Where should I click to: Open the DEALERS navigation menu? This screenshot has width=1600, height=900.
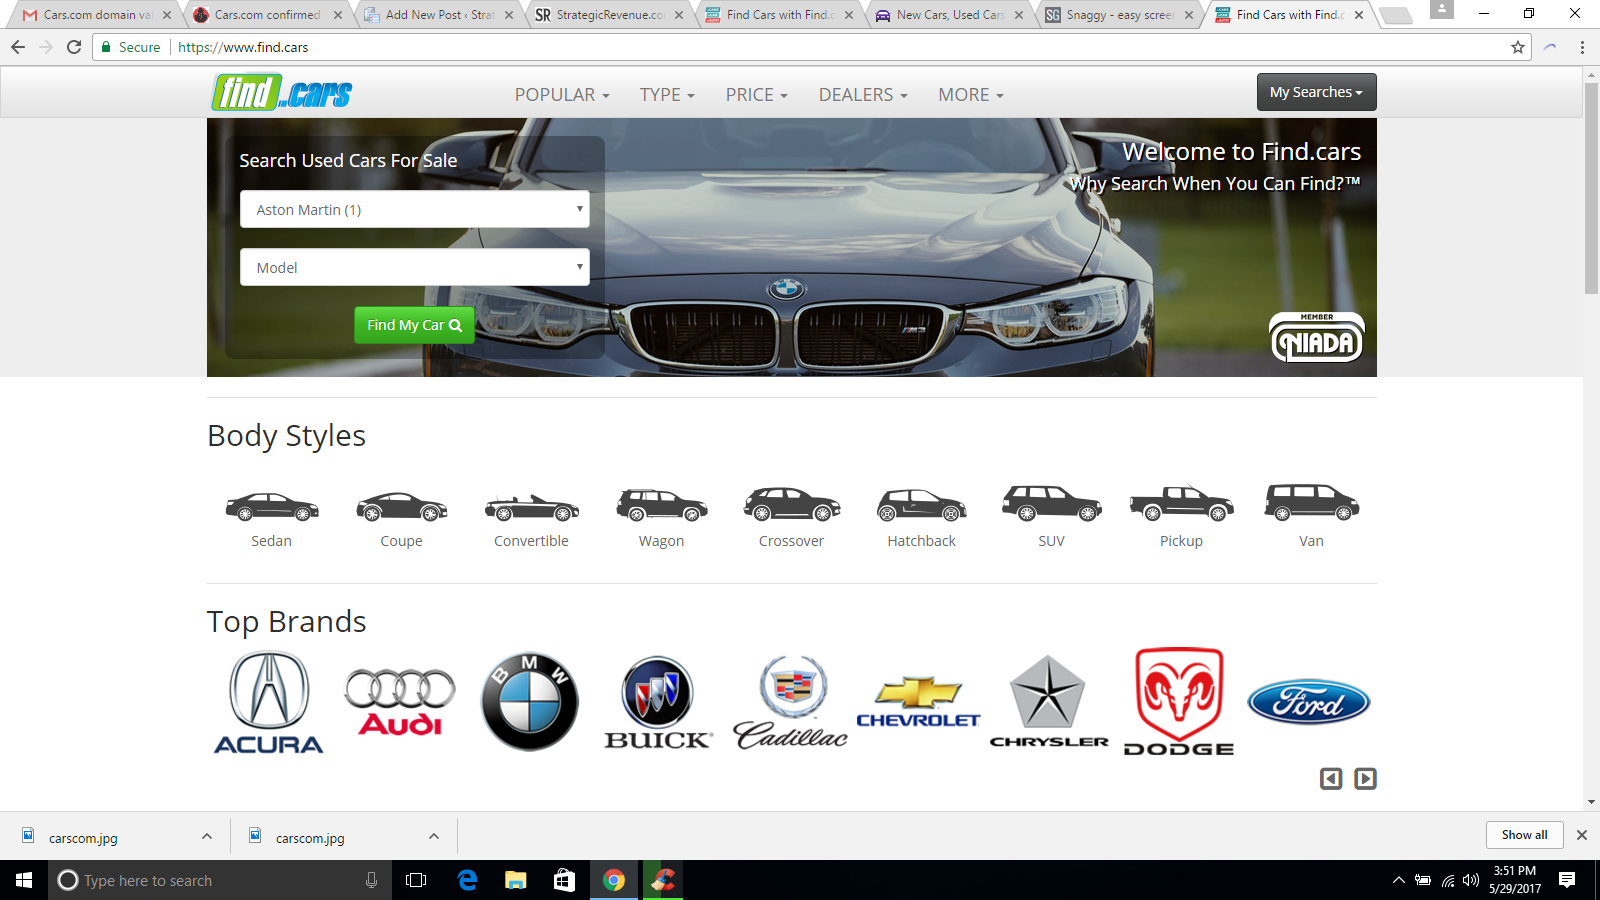click(x=862, y=95)
